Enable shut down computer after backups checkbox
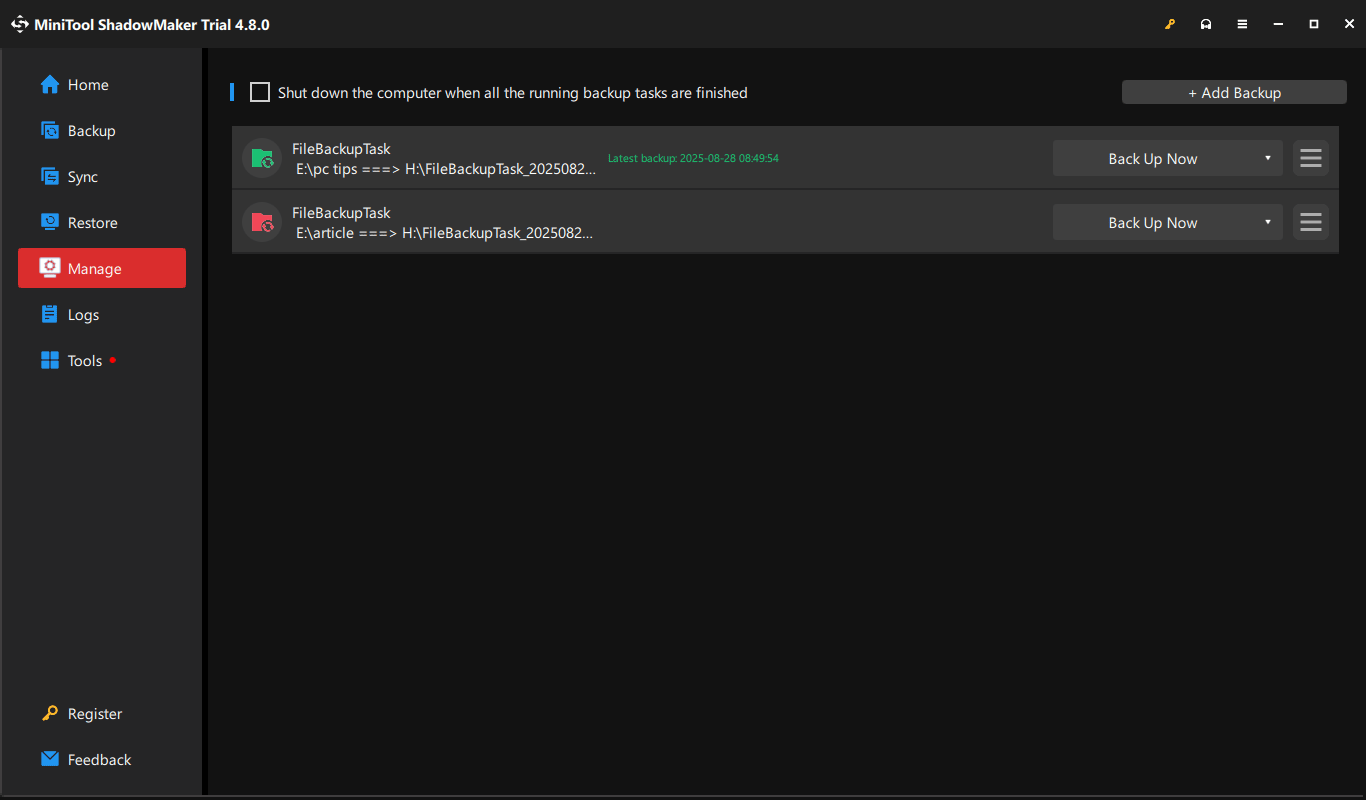Screen dimensions: 1366x800 (260, 93)
